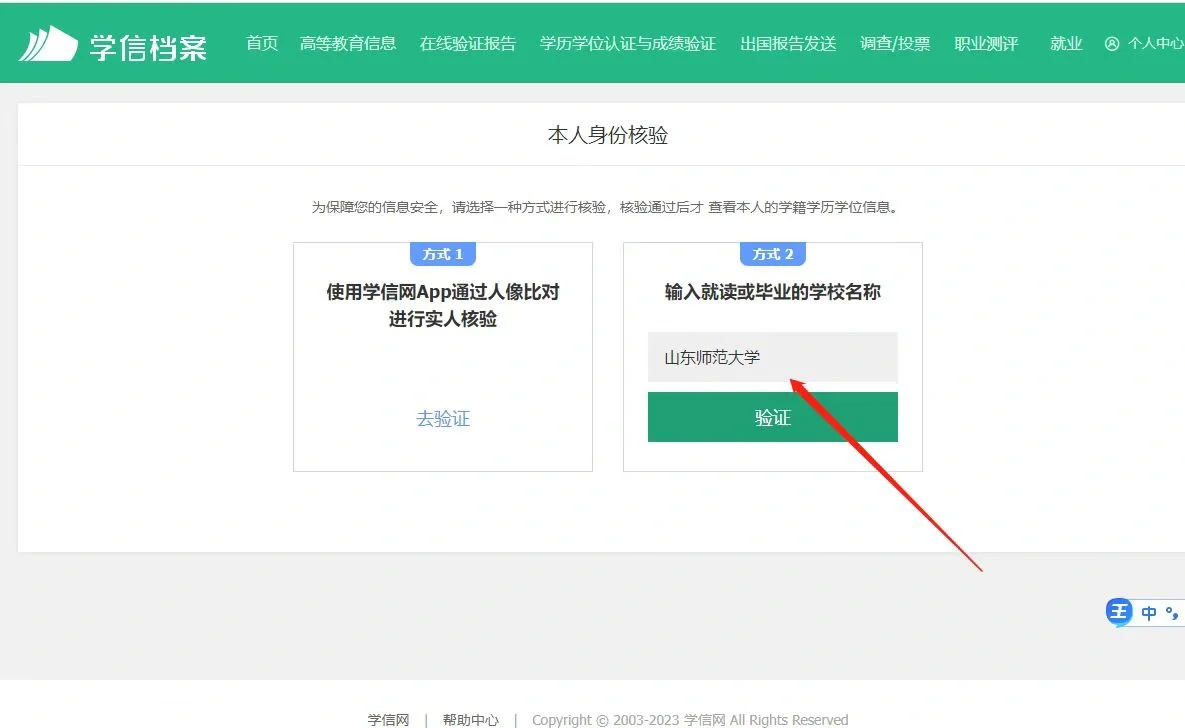The width and height of the screenshot is (1185, 728).
Task: Click 输入就读或毕业的学校名称 heading
Action: (x=772, y=292)
